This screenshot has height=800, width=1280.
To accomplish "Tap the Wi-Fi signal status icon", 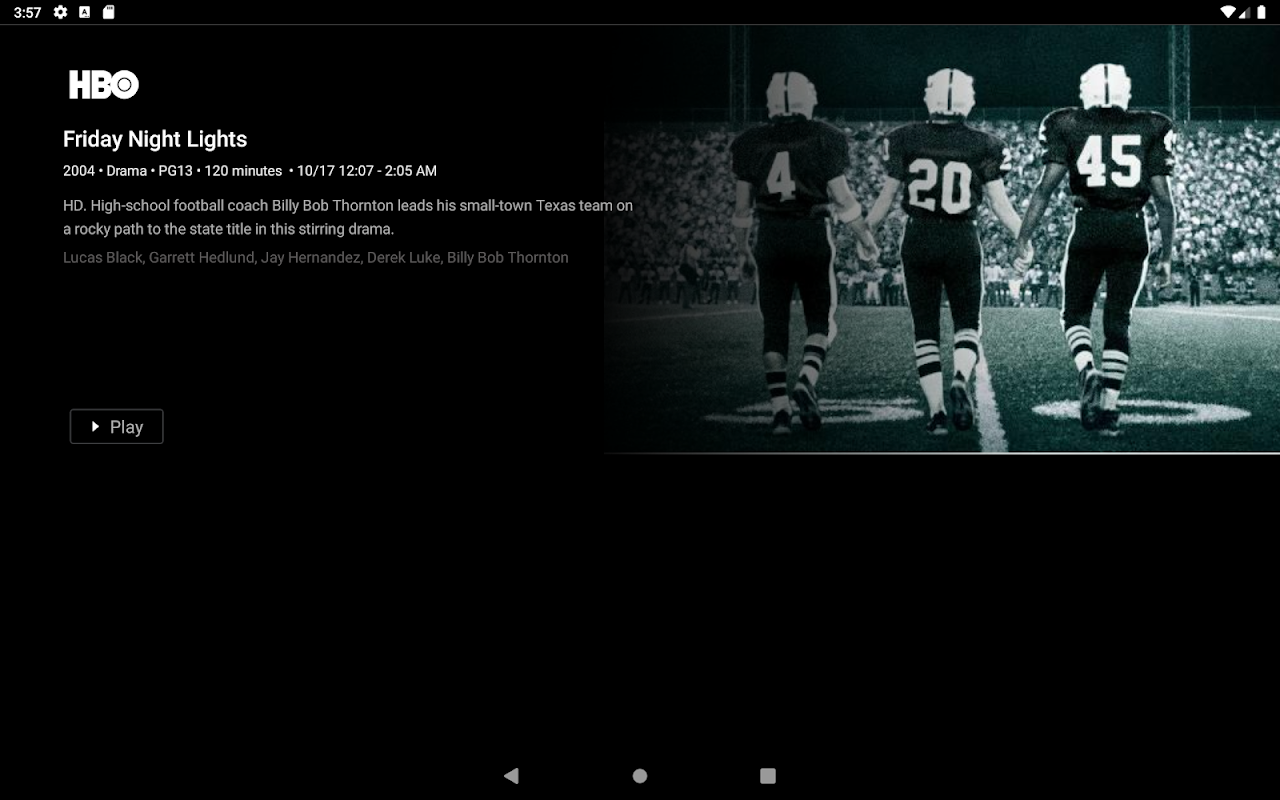I will click(x=1228, y=12).
